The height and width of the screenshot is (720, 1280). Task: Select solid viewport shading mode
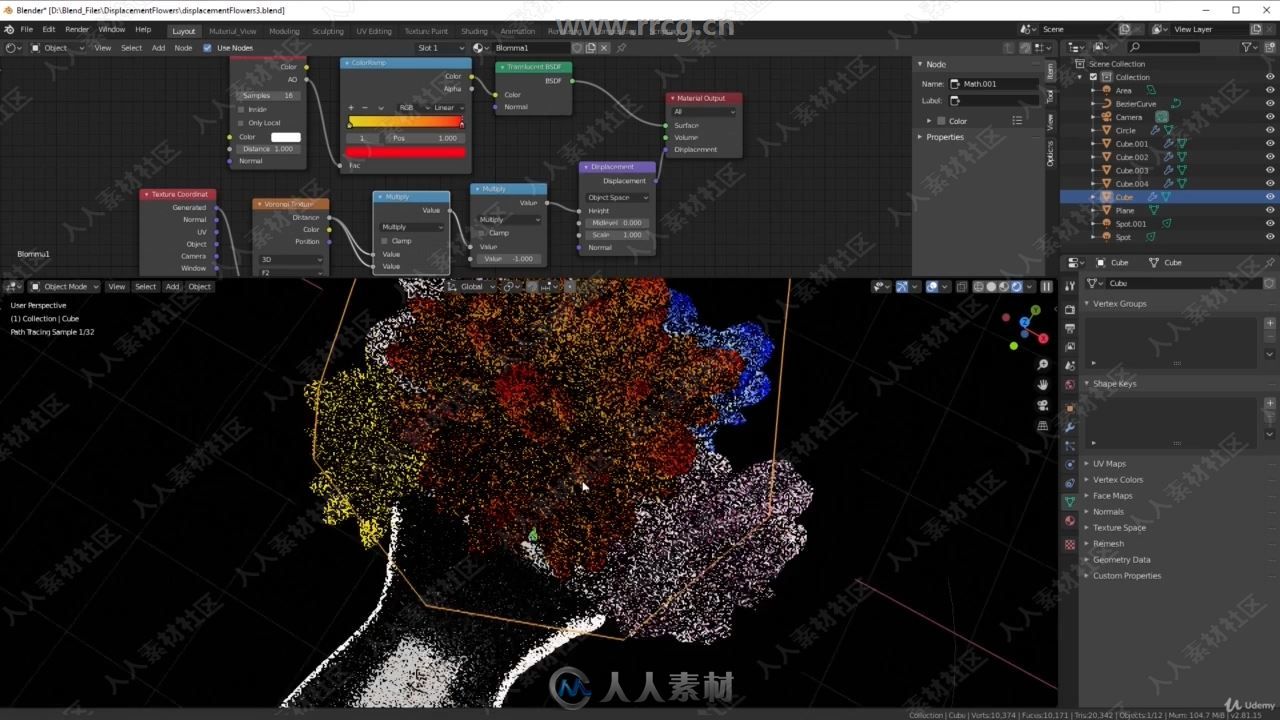pyautogui.click(x=991, y=286)
